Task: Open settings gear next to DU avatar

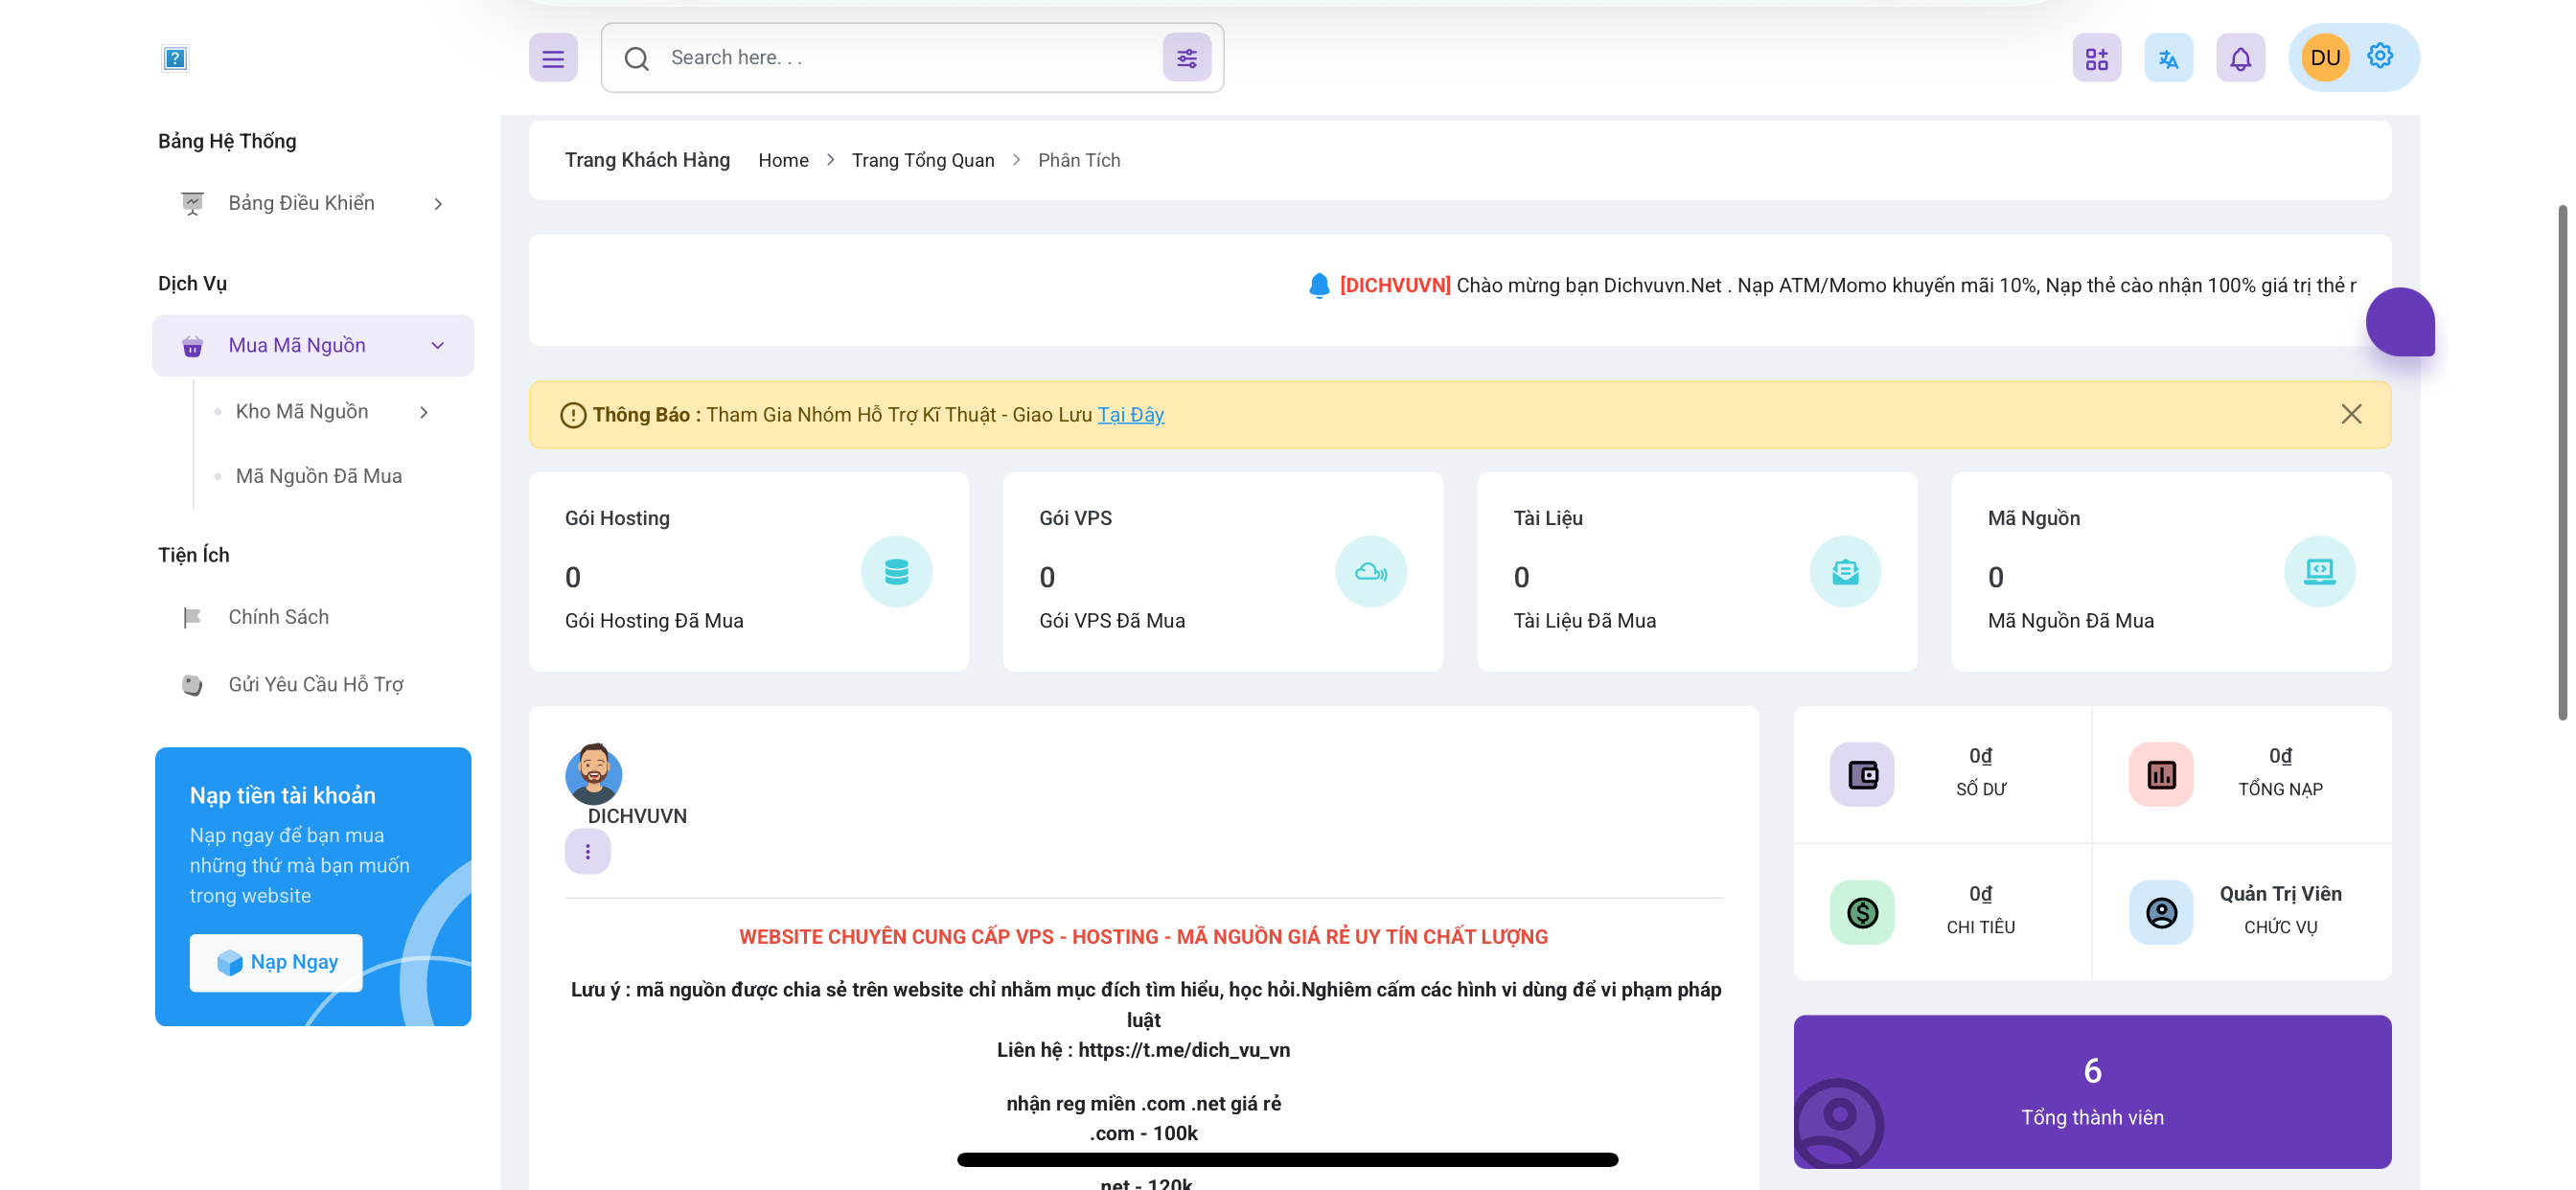Action: (2380, 56)
